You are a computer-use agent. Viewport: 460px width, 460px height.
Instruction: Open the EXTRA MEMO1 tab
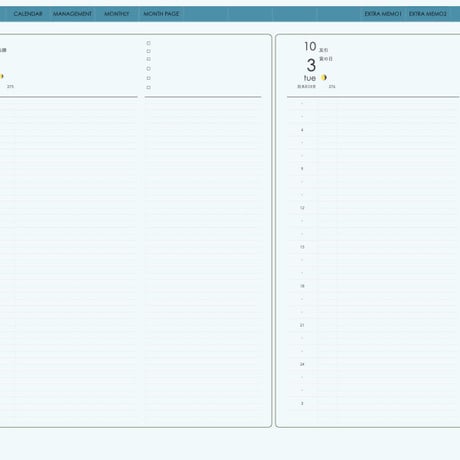383,14
